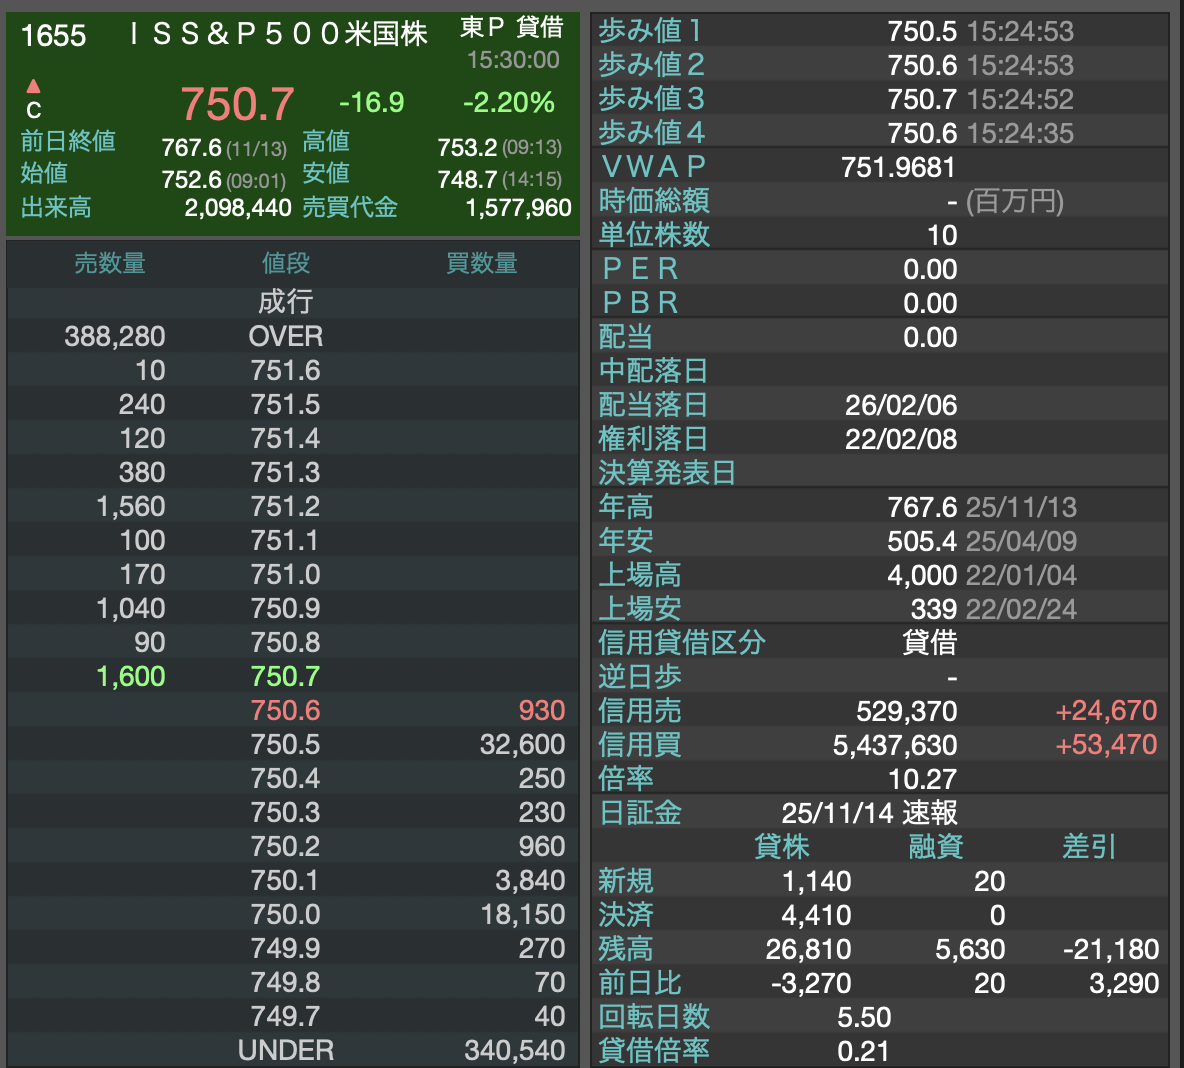Viewport: 1184px width, 1068px height.
Task: Click the 信用売 change value +24,670
Action: coord(1105,711)
